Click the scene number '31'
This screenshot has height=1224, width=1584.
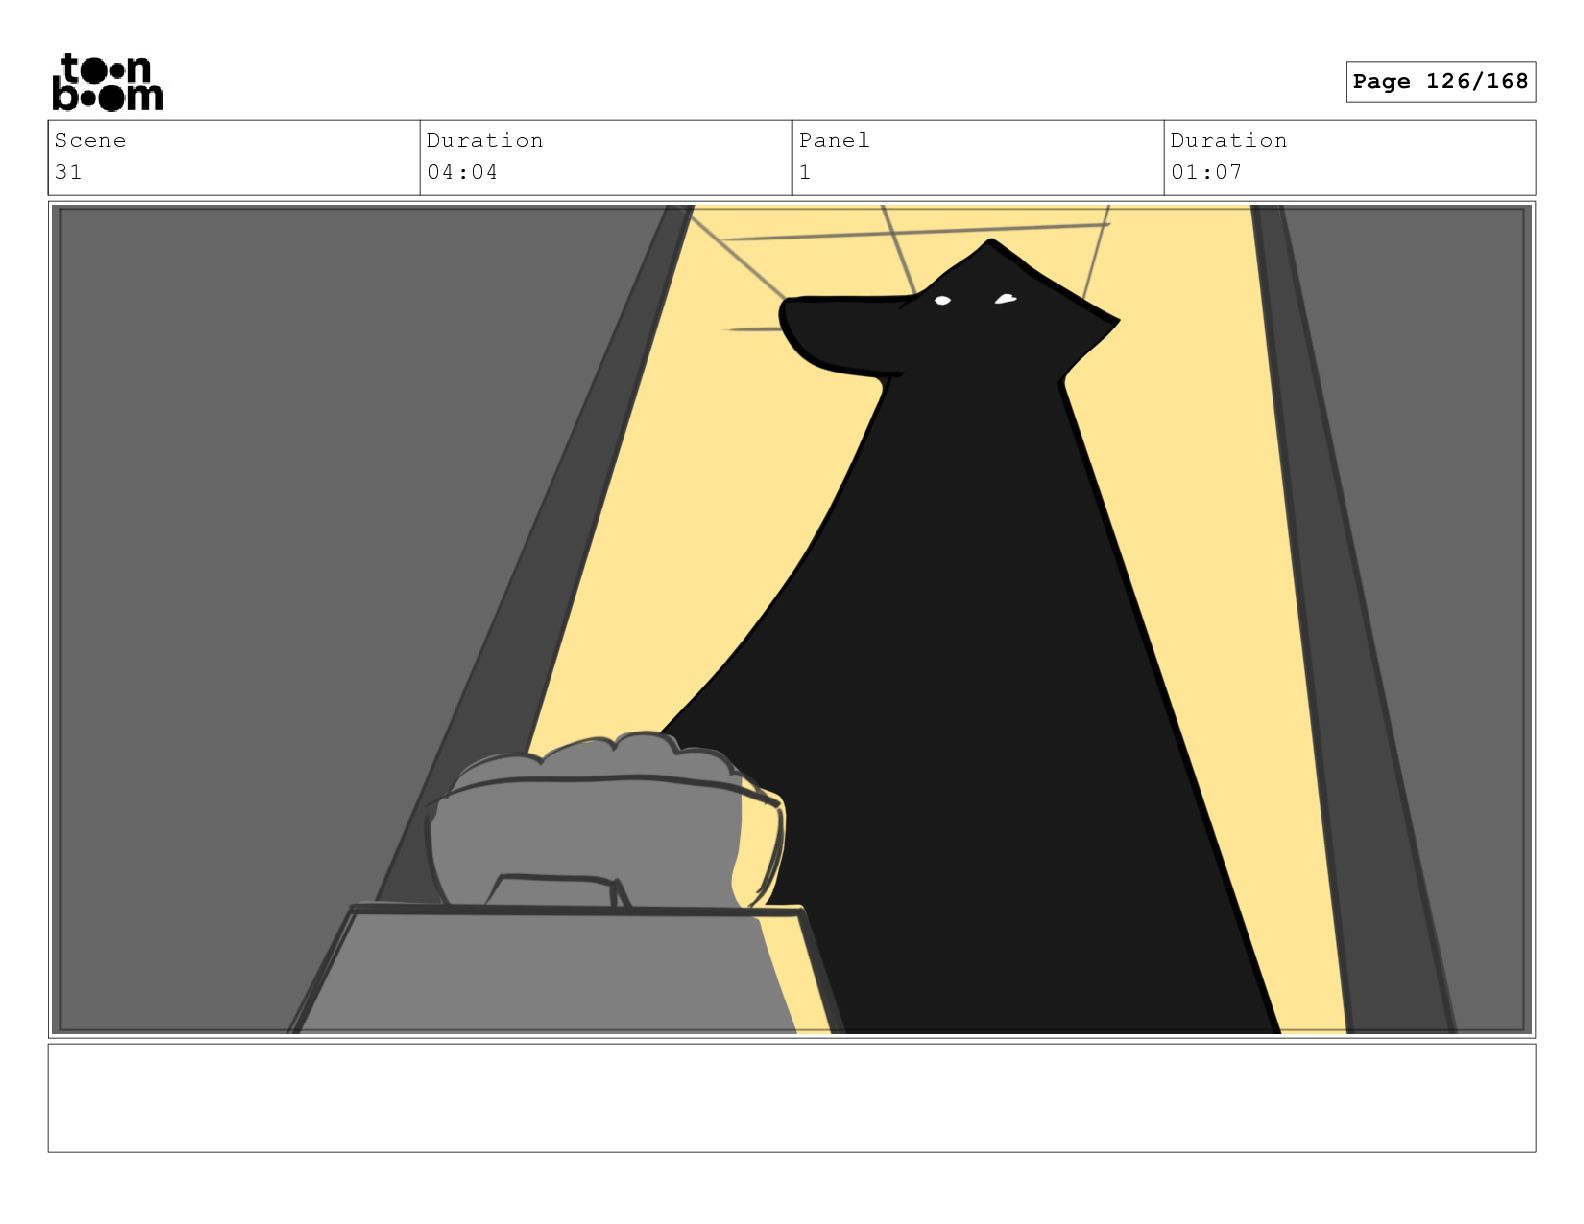pos(68,172)
